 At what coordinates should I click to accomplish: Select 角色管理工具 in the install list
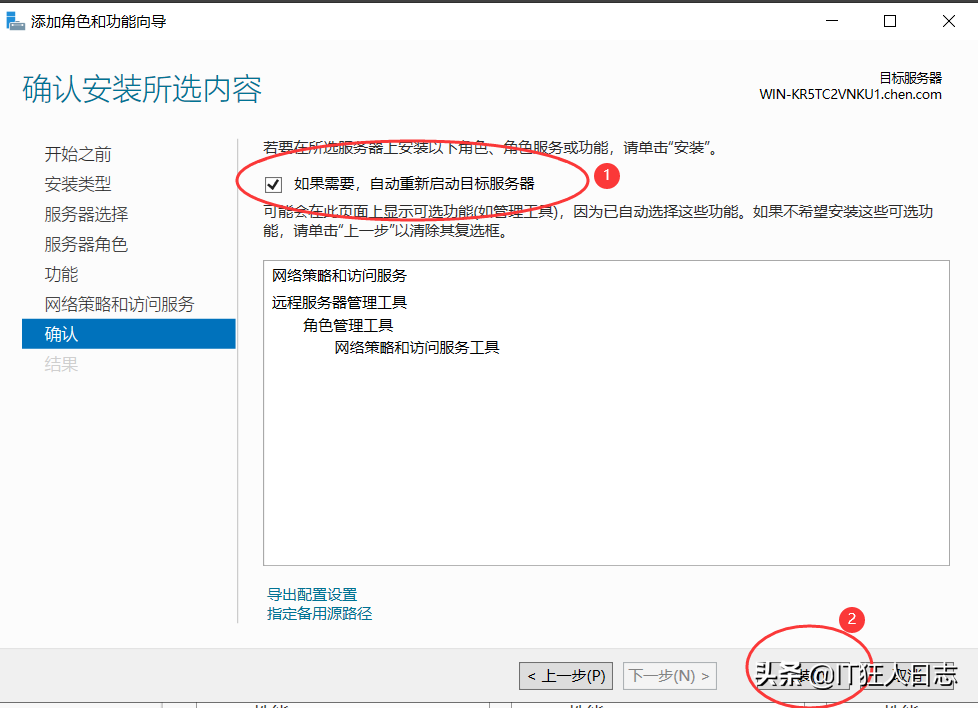[x=348, y=326]
